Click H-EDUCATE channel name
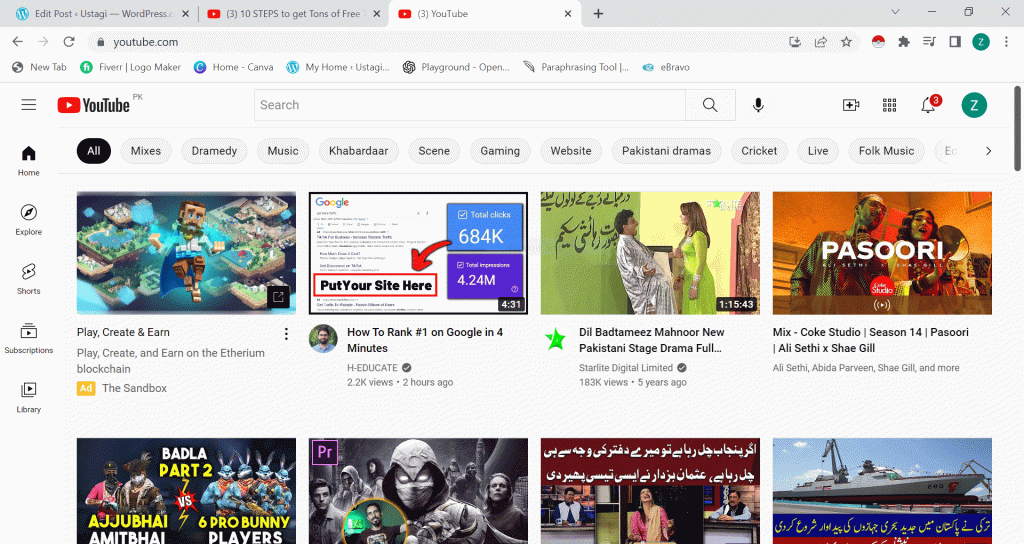 (x=372, y=368)
